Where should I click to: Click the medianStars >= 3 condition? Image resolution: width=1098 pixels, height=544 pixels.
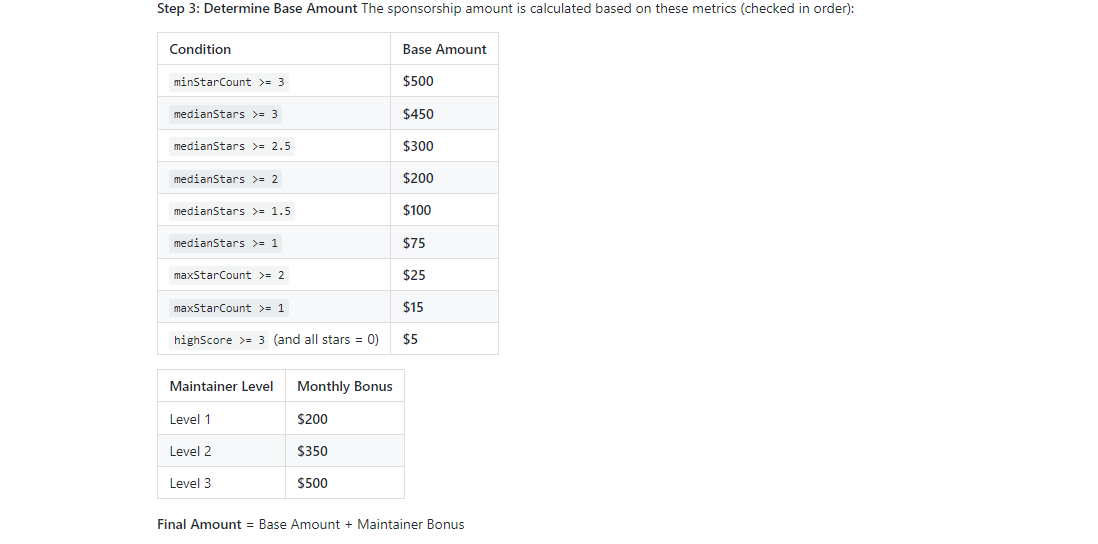point(226,114)
